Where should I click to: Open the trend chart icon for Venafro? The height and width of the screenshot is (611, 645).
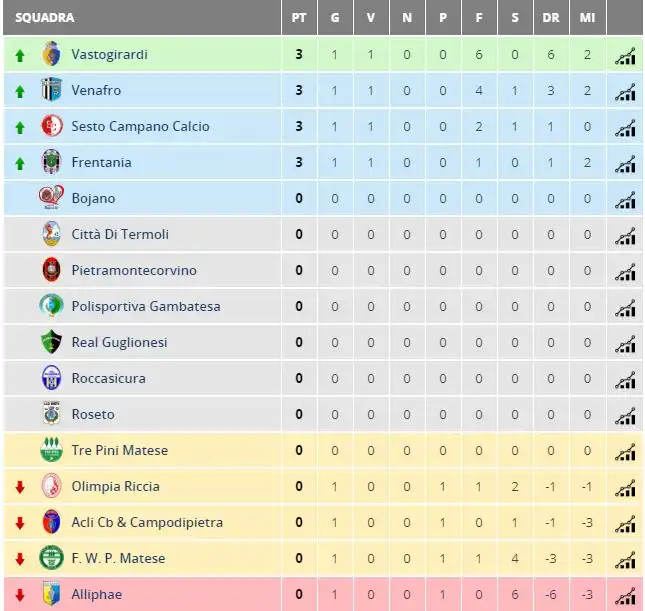(x=625, y=92)
